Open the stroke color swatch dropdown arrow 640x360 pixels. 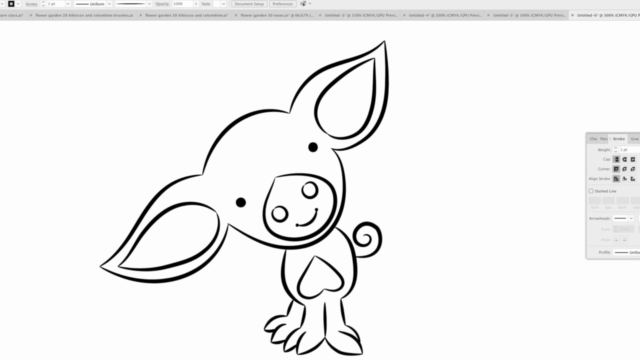18,4
